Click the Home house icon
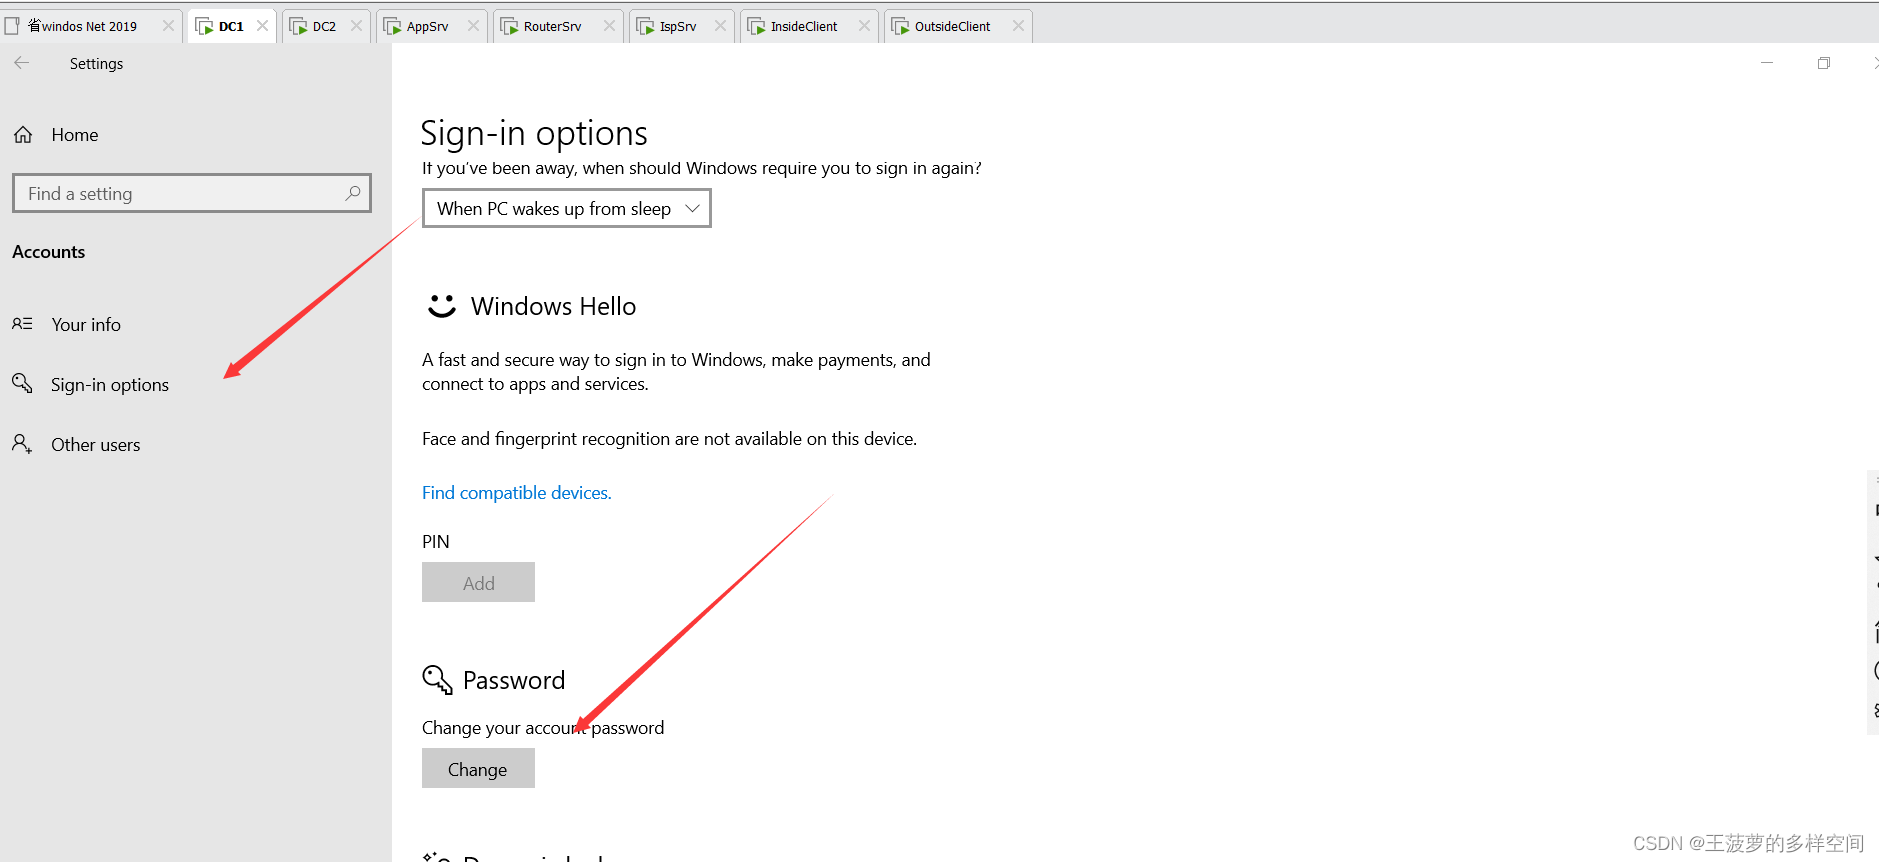Image resolution: width=1879 pixels, height=862 pixels. click(23, 134)
